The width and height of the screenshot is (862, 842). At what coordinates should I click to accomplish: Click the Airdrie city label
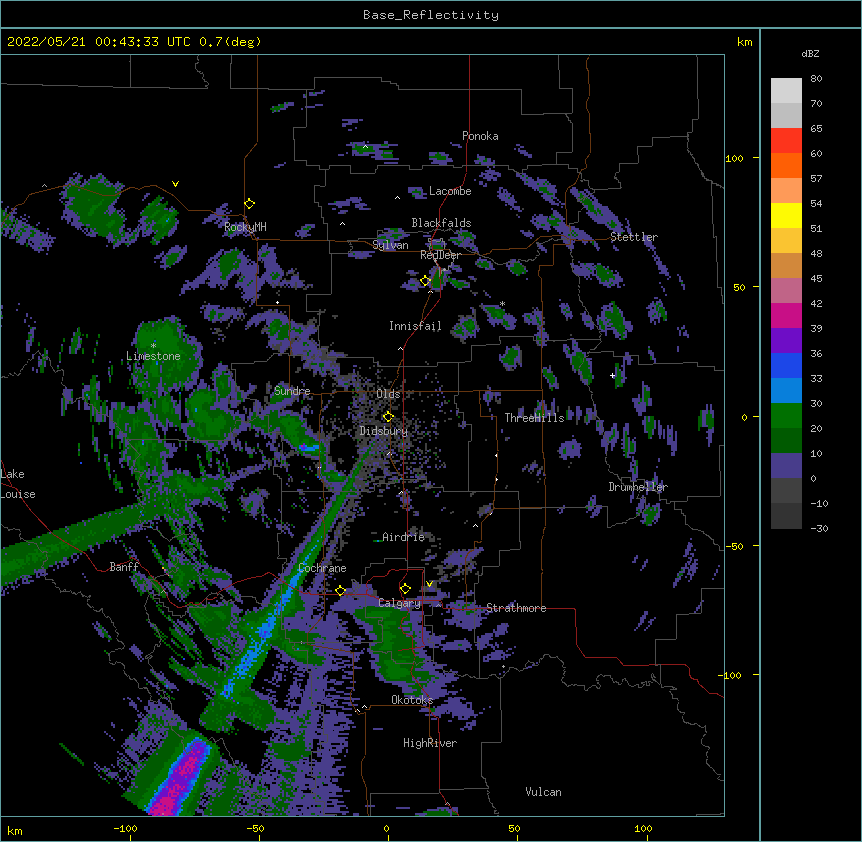coord(403,537)
